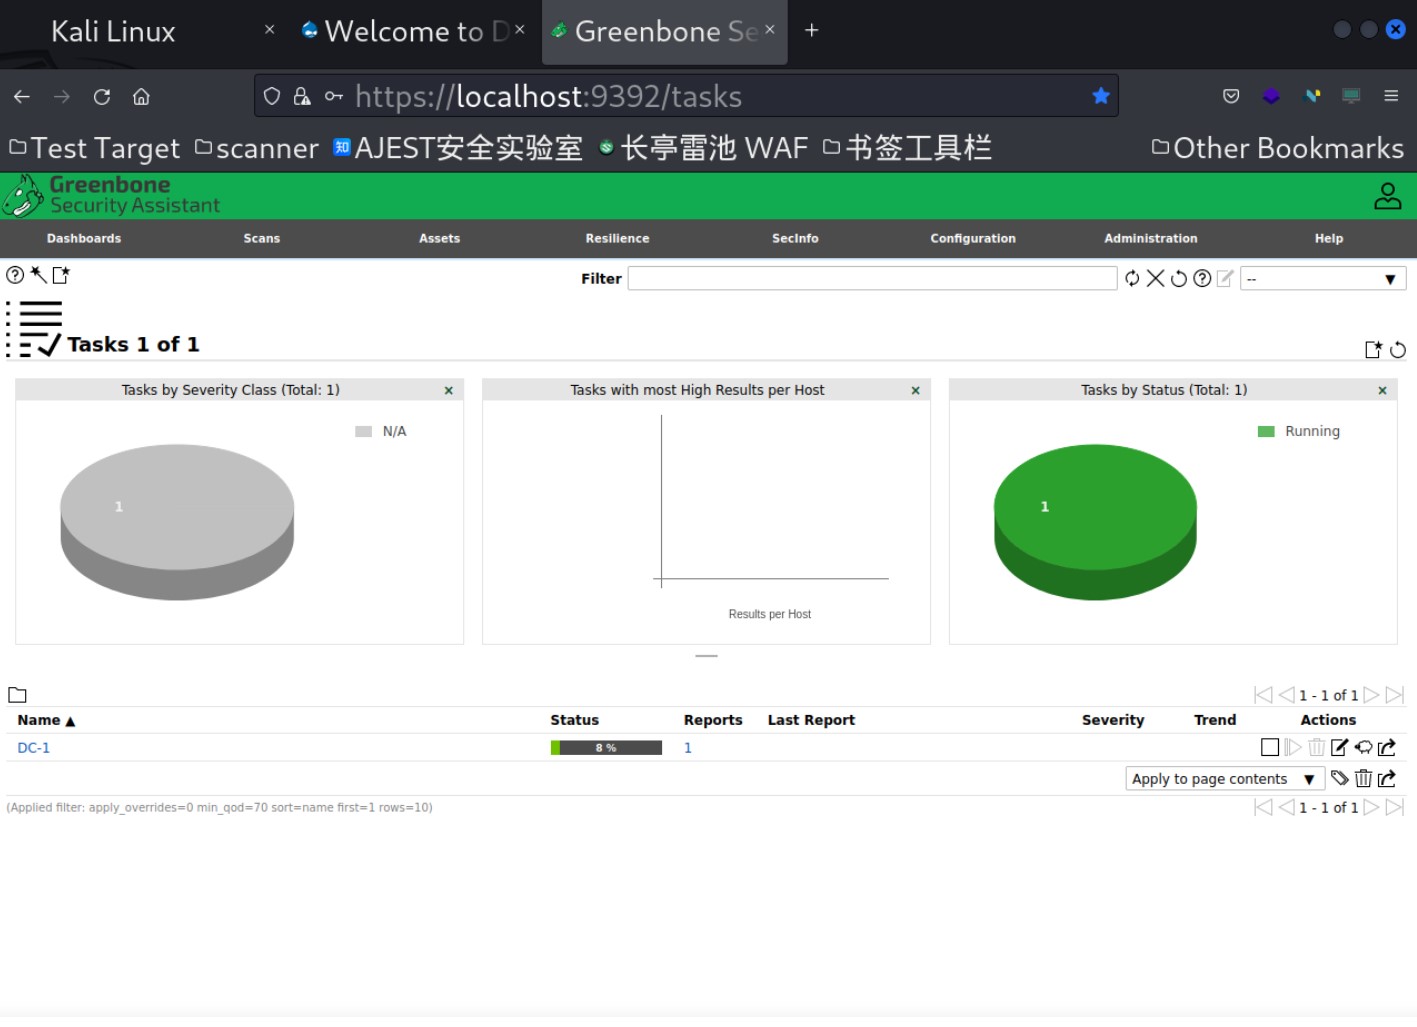The height and width of the screenshot is (1027, 1417).
Task: Click inside the Filter text field
Action: point(871,279)
